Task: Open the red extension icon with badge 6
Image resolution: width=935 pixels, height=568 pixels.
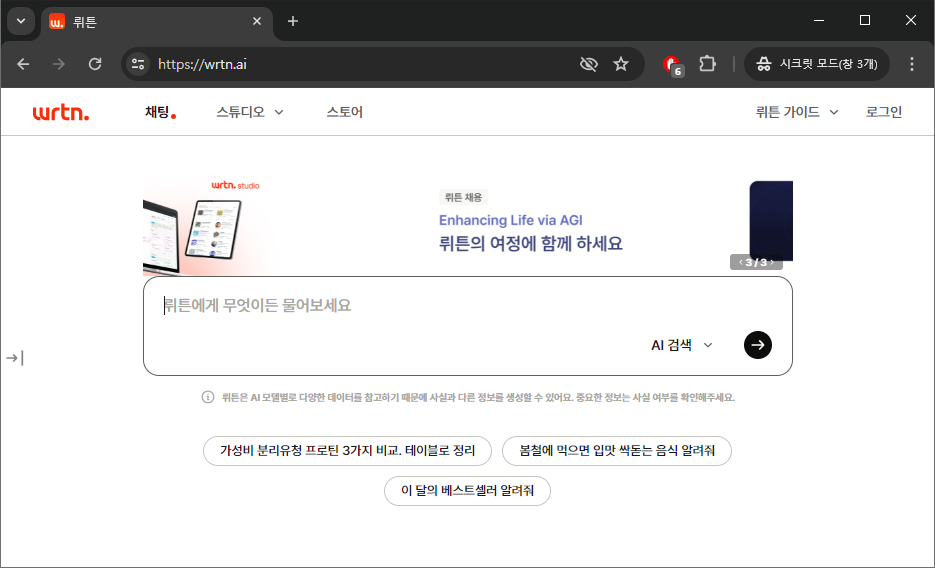Action: 673,65
